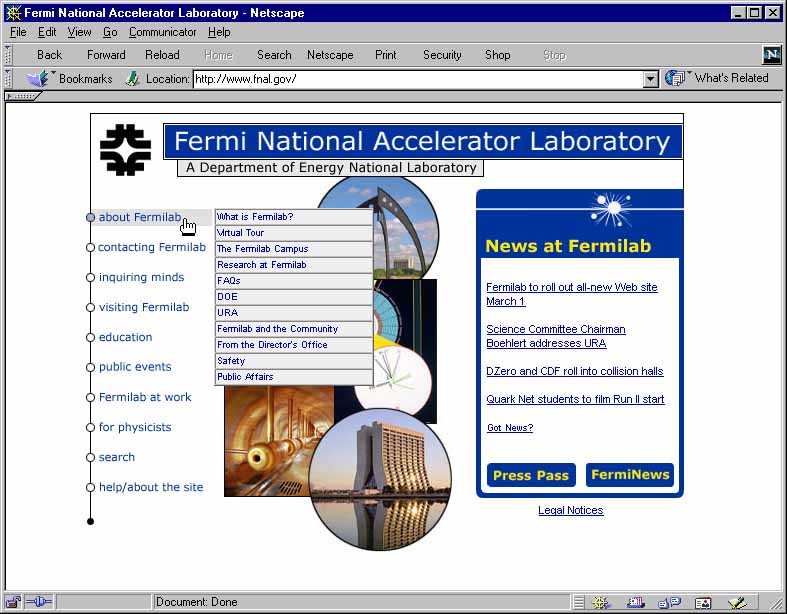The width and height of the screenshot is (787, 614).
Task: Select 'What is Fermilab?' submenu item
Action: (294, 217)
